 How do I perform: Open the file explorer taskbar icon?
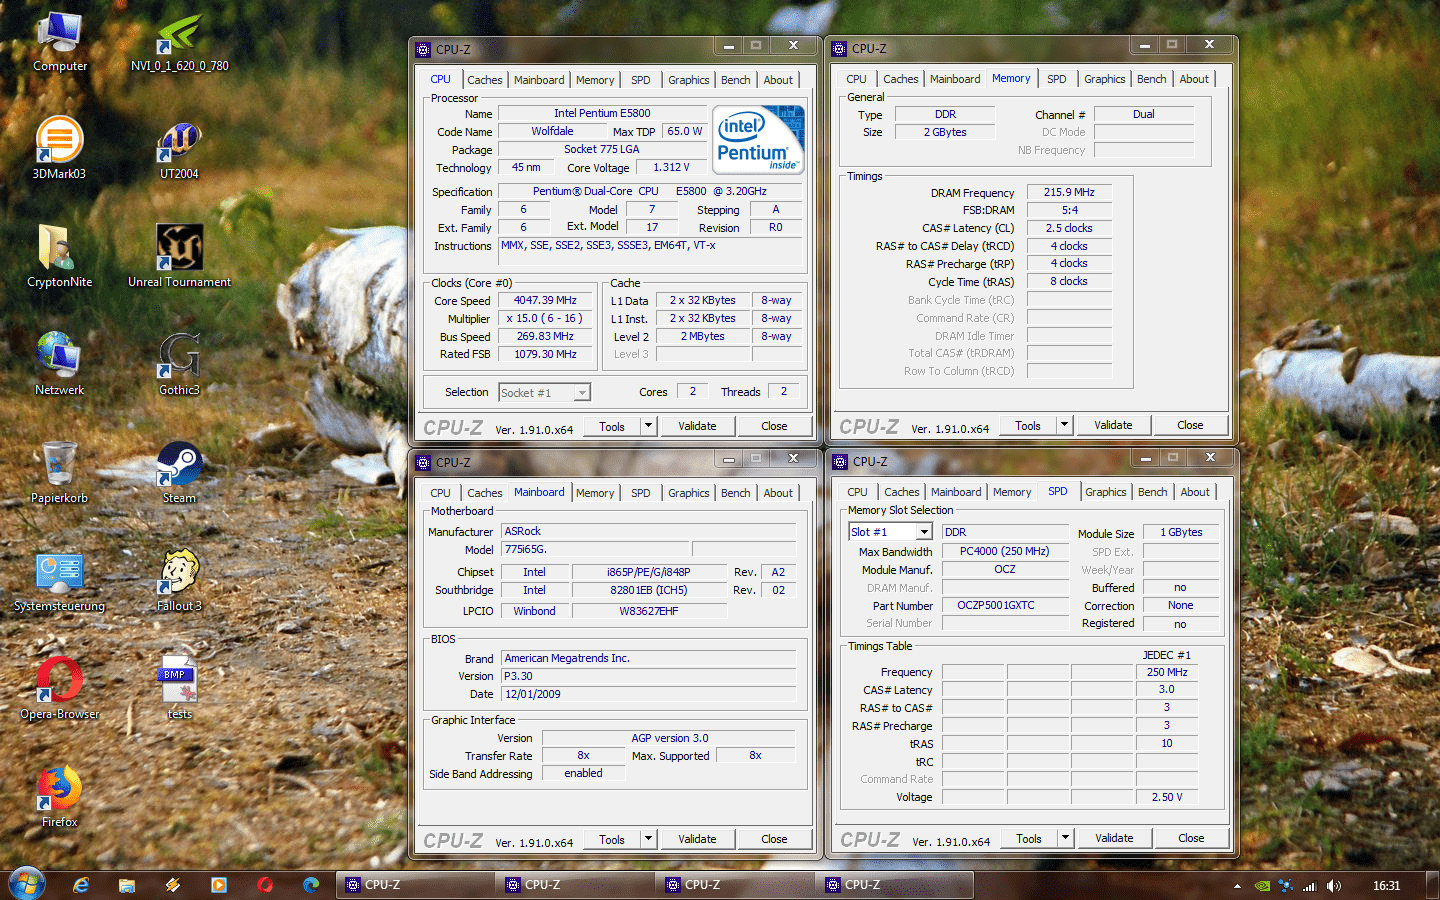pos(127,885)
